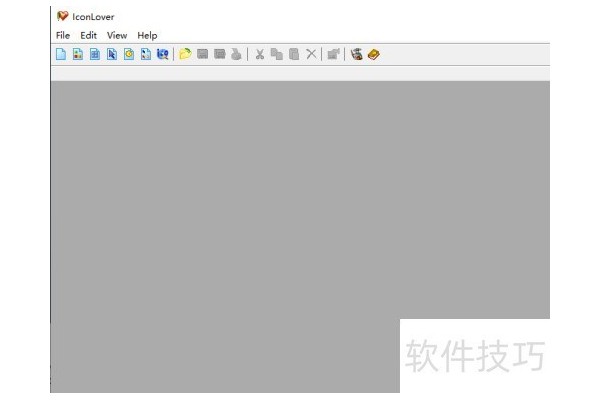This screenshot has width=600, height=400.
Task: Open the Edit menu
Action: click(x=88, y=36)
